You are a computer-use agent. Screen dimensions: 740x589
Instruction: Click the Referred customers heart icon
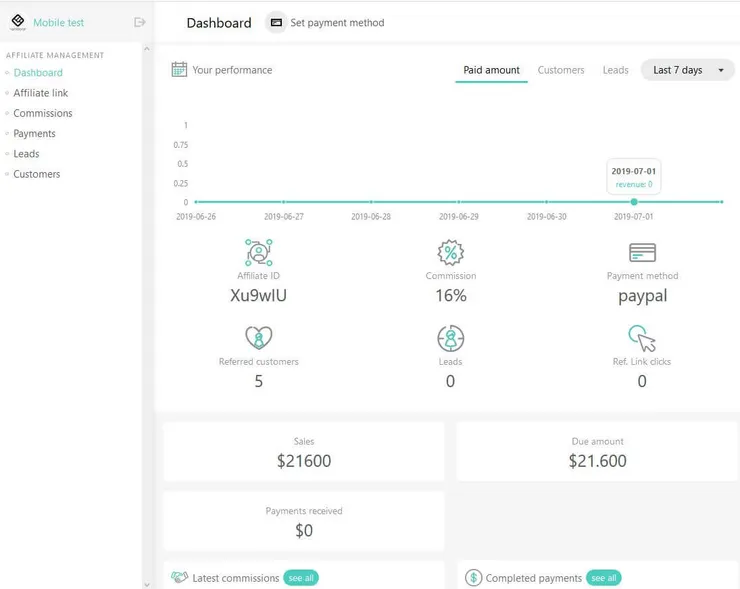tap(259, 338)
